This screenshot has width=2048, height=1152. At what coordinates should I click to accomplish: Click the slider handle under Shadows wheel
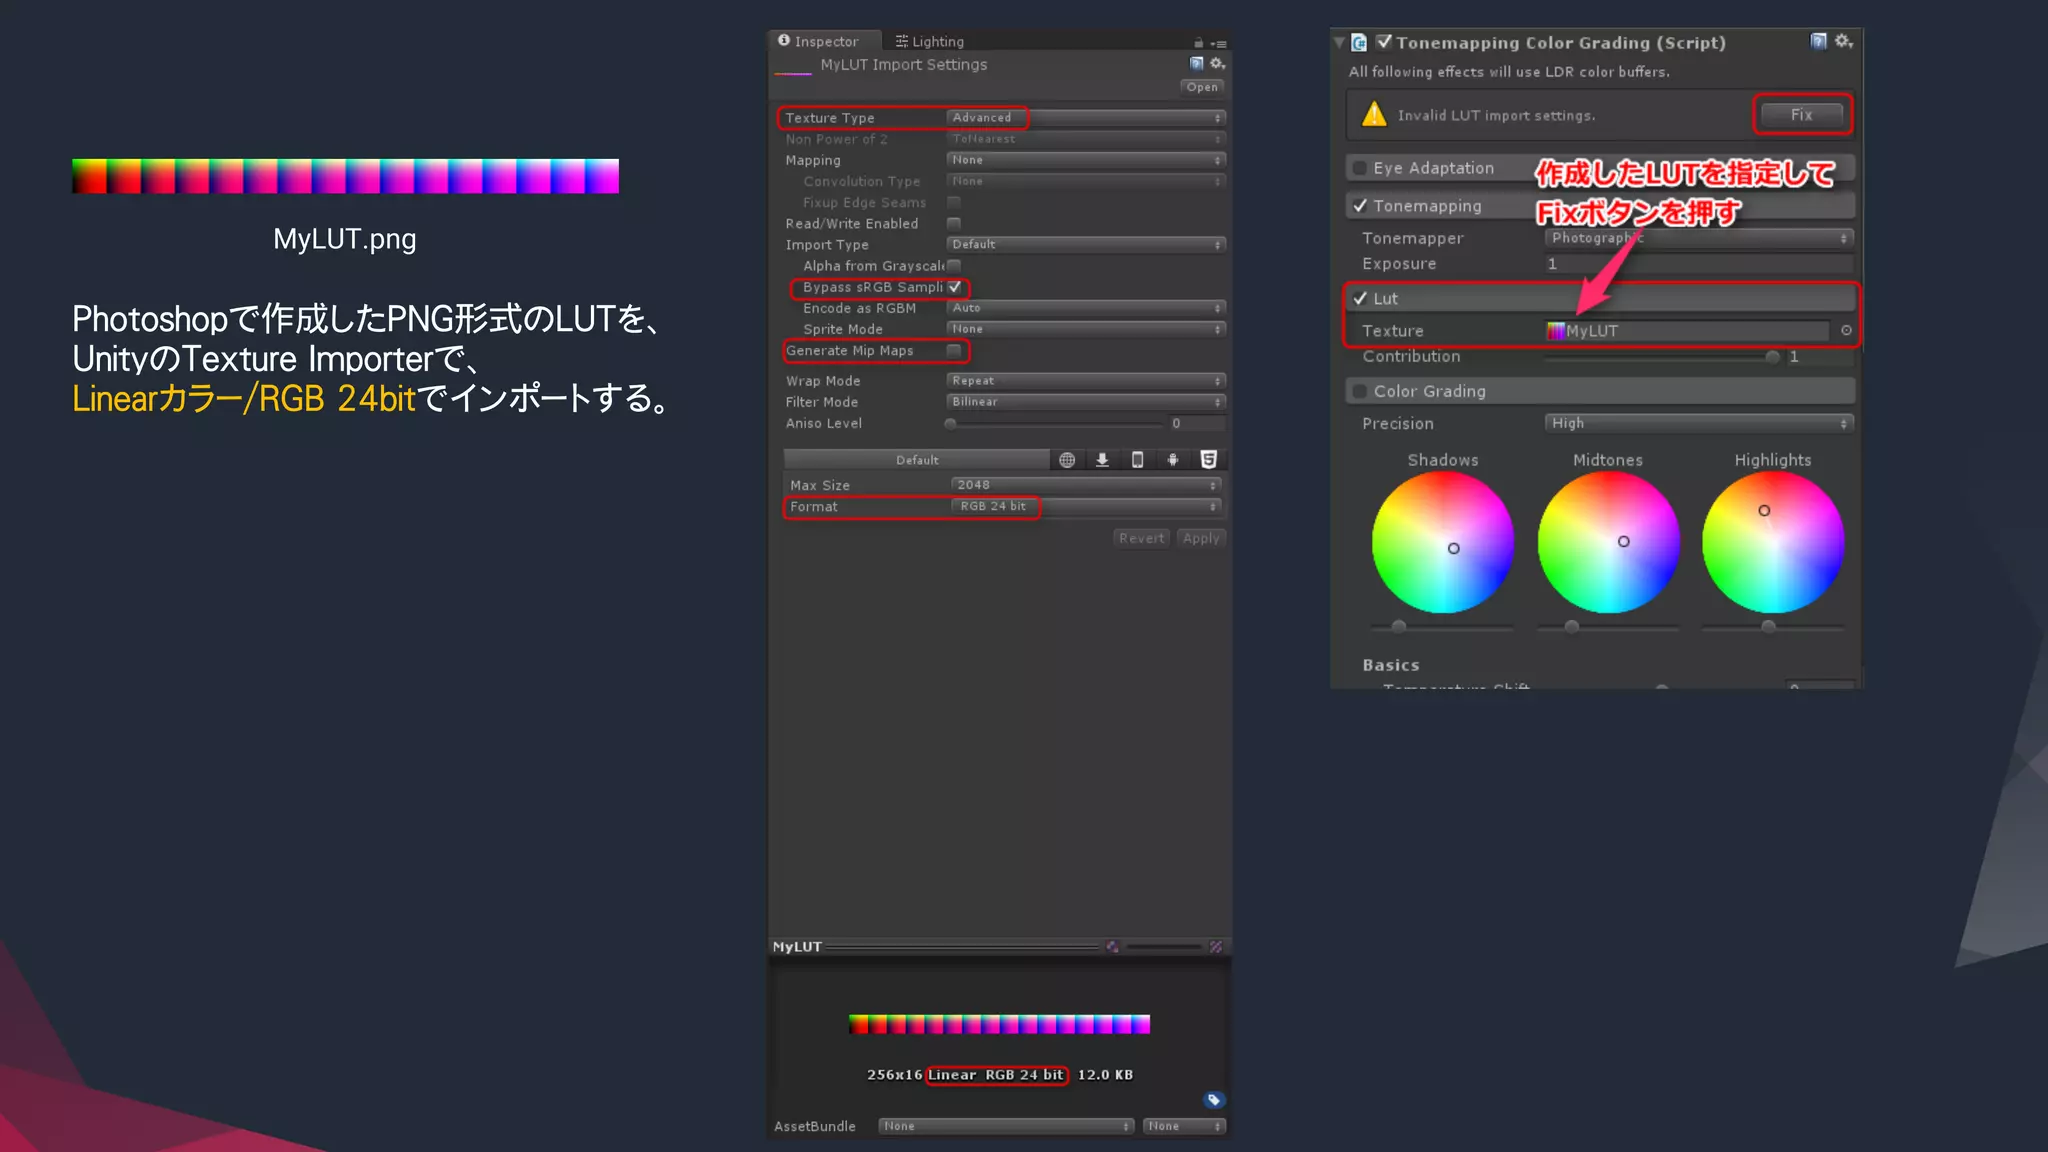click(1399, 627)
